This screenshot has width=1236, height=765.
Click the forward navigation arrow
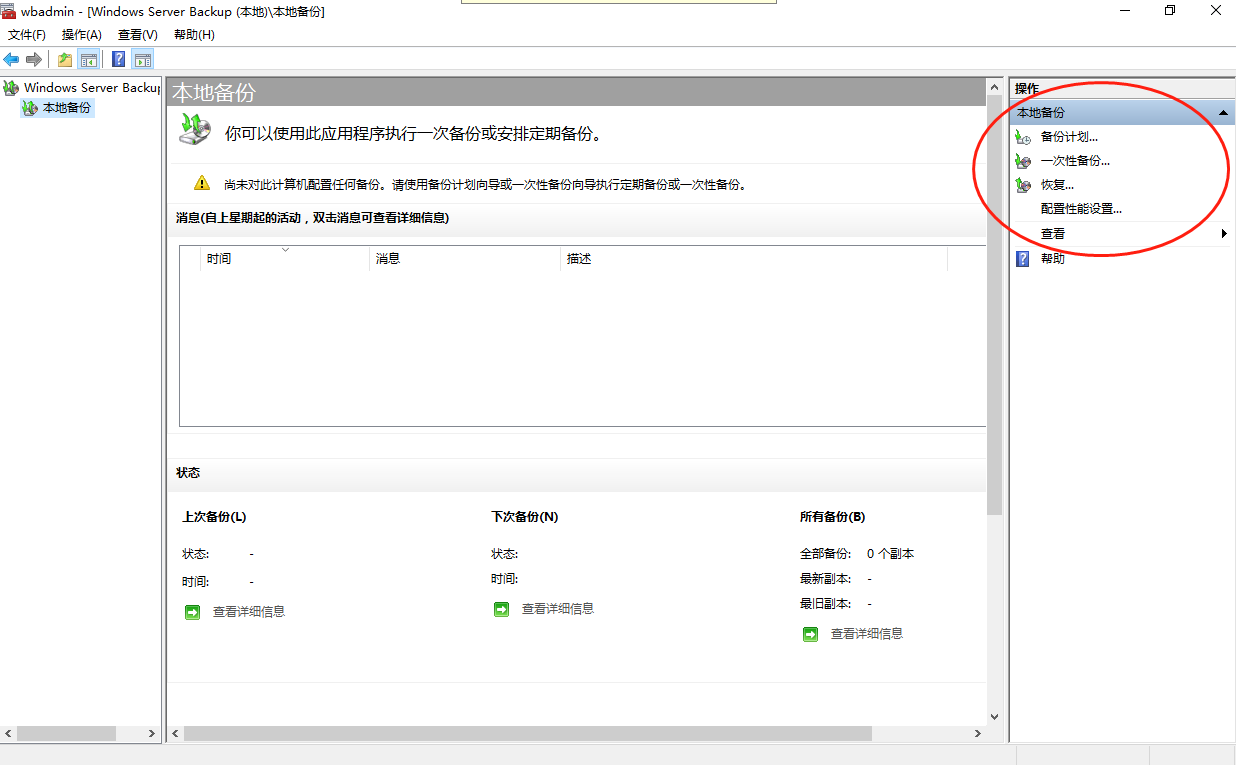click(33, 58)
